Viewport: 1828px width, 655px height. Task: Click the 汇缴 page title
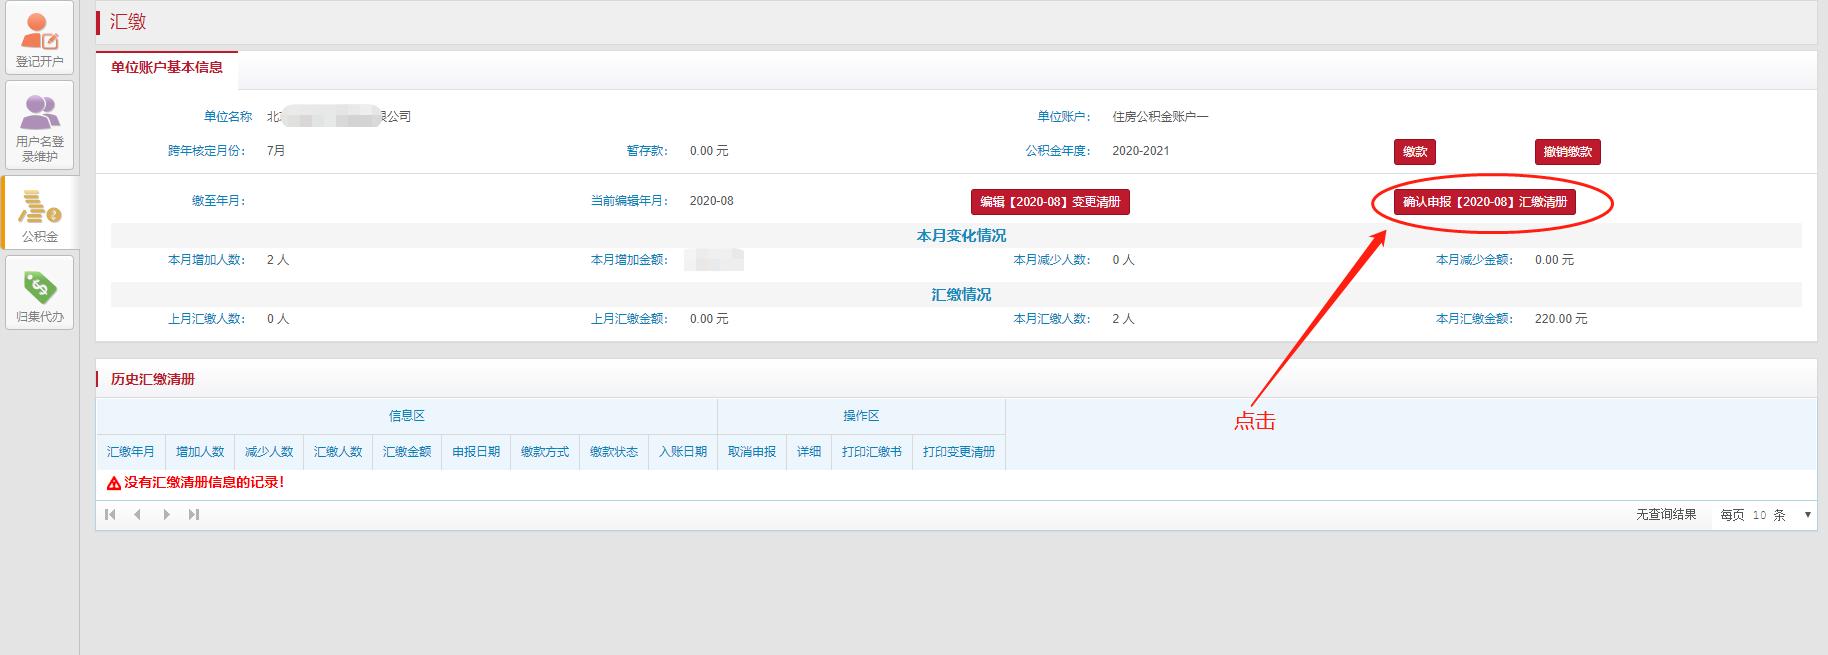point(128,22)
